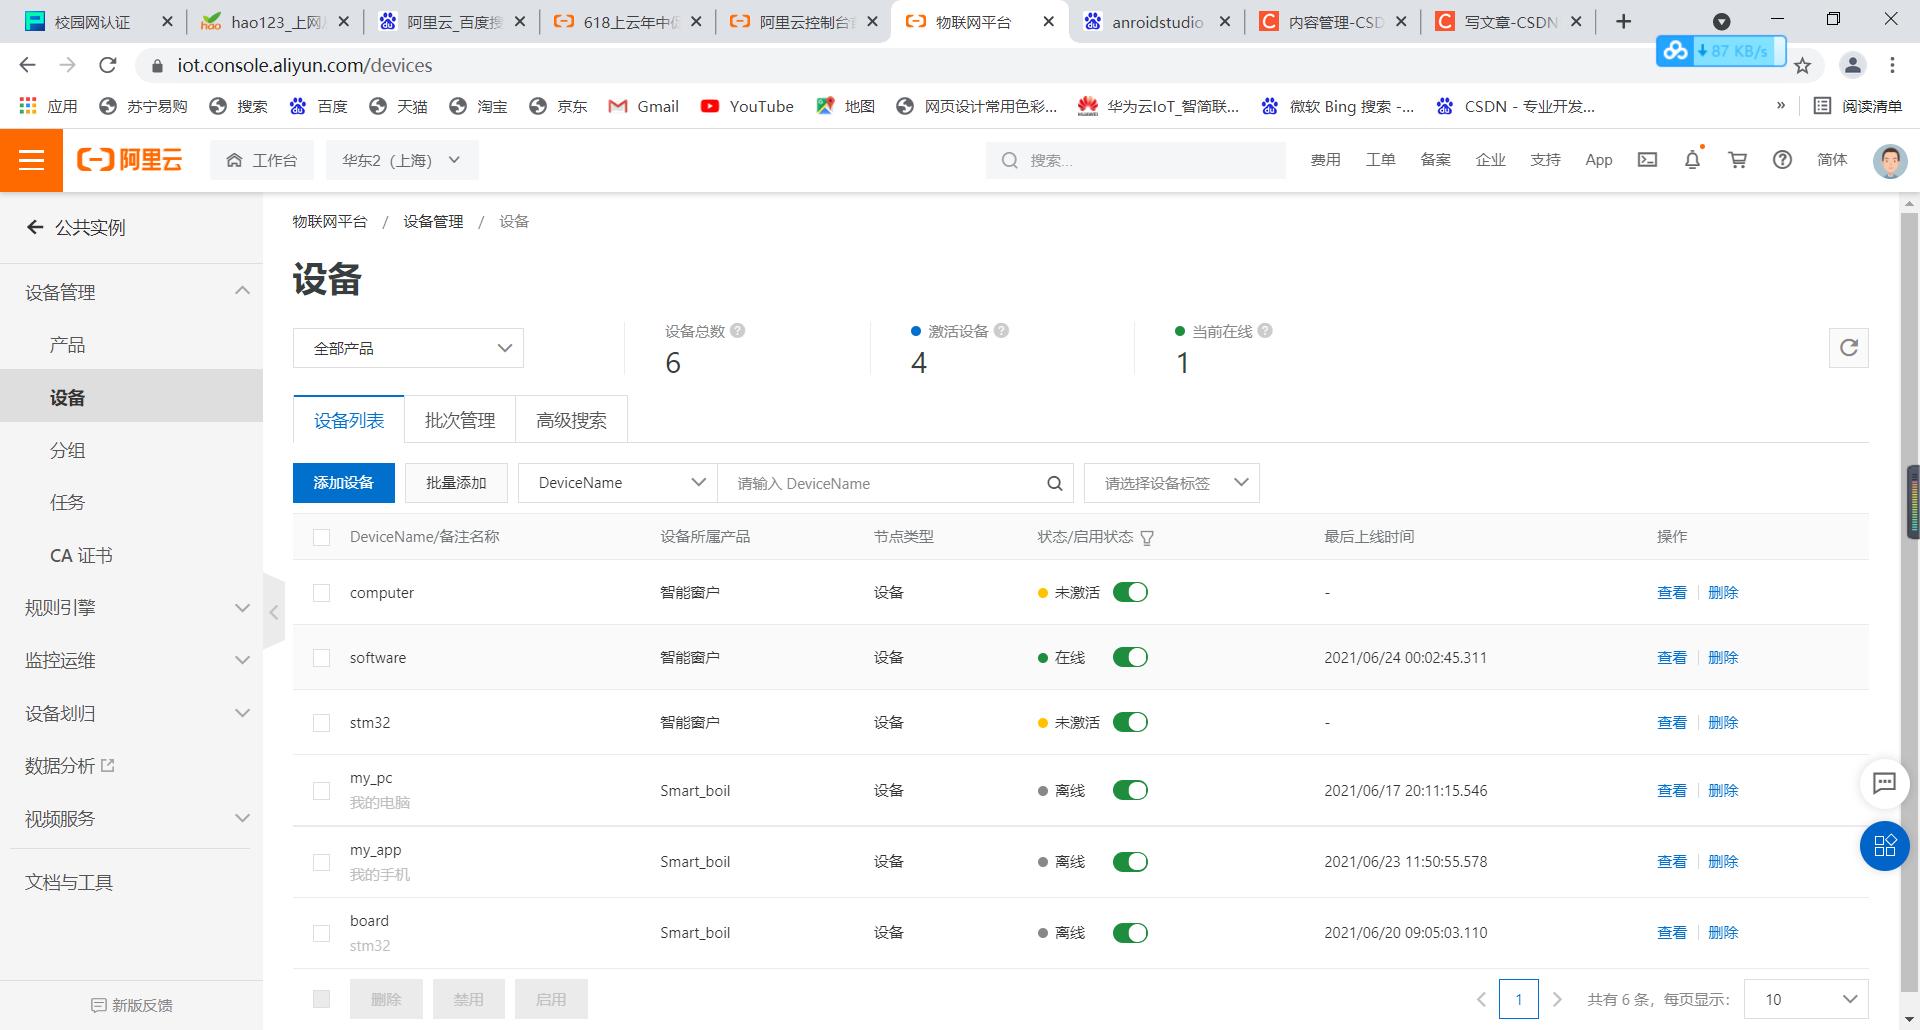Screen dimensions: 1920x1030
Task: Delete the my_pc device
Action: (1723, 790)
